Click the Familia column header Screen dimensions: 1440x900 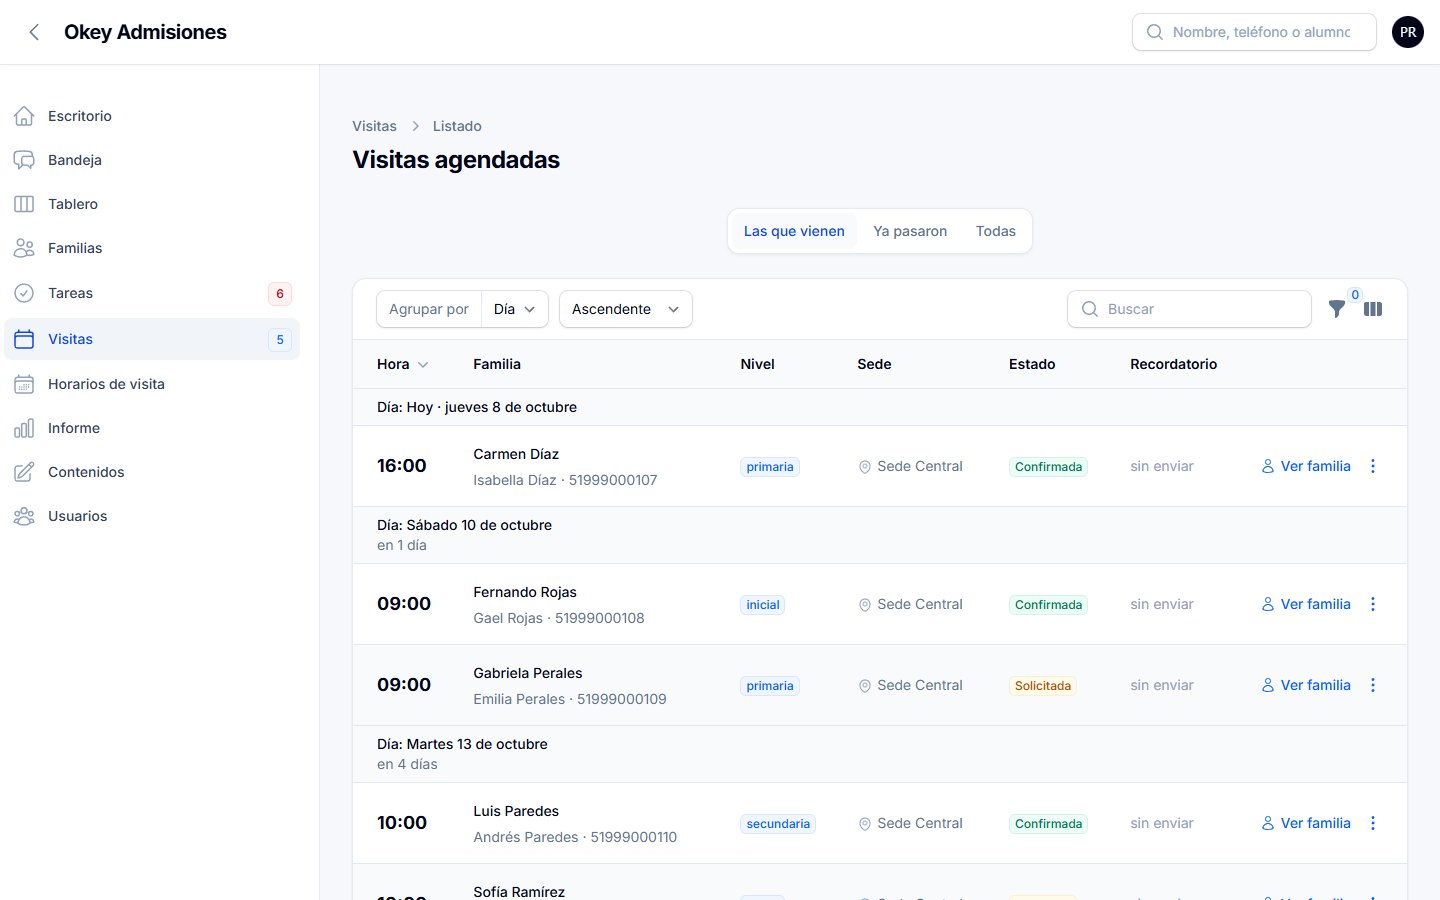[x=497, y=364]
